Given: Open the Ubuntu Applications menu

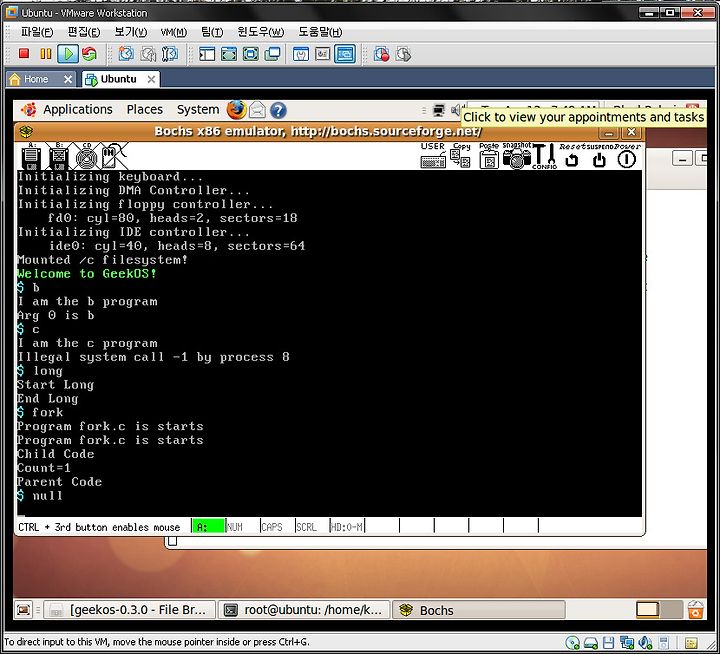Looking at the screenshot, I should [77, 110].
